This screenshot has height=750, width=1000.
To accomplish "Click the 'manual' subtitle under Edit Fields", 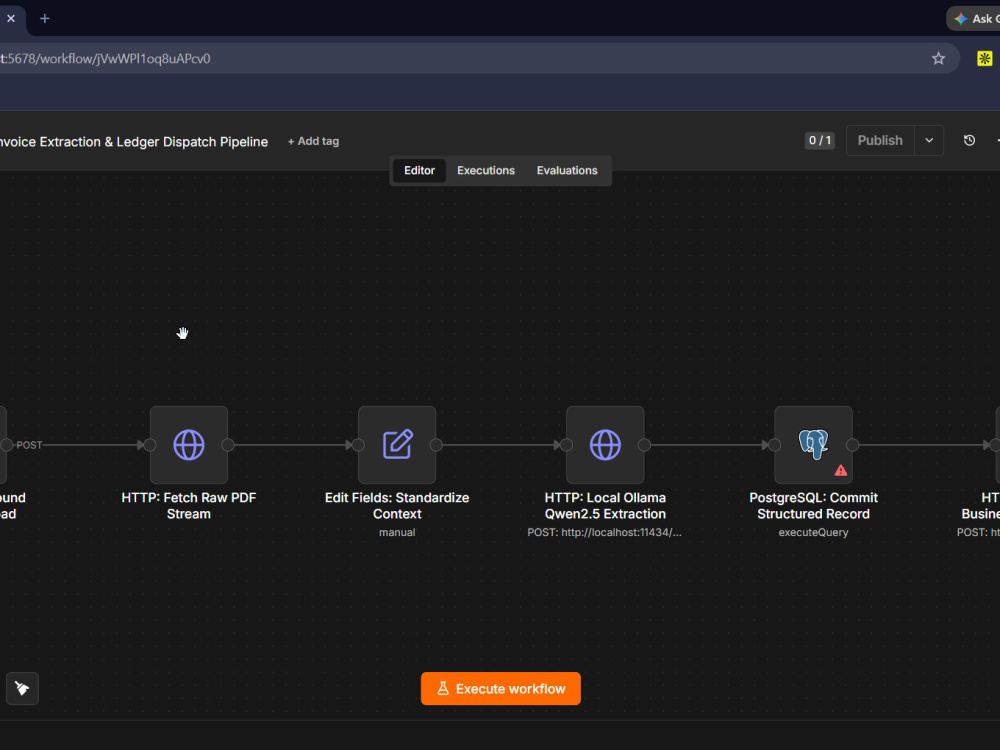I will click(397, 533).
